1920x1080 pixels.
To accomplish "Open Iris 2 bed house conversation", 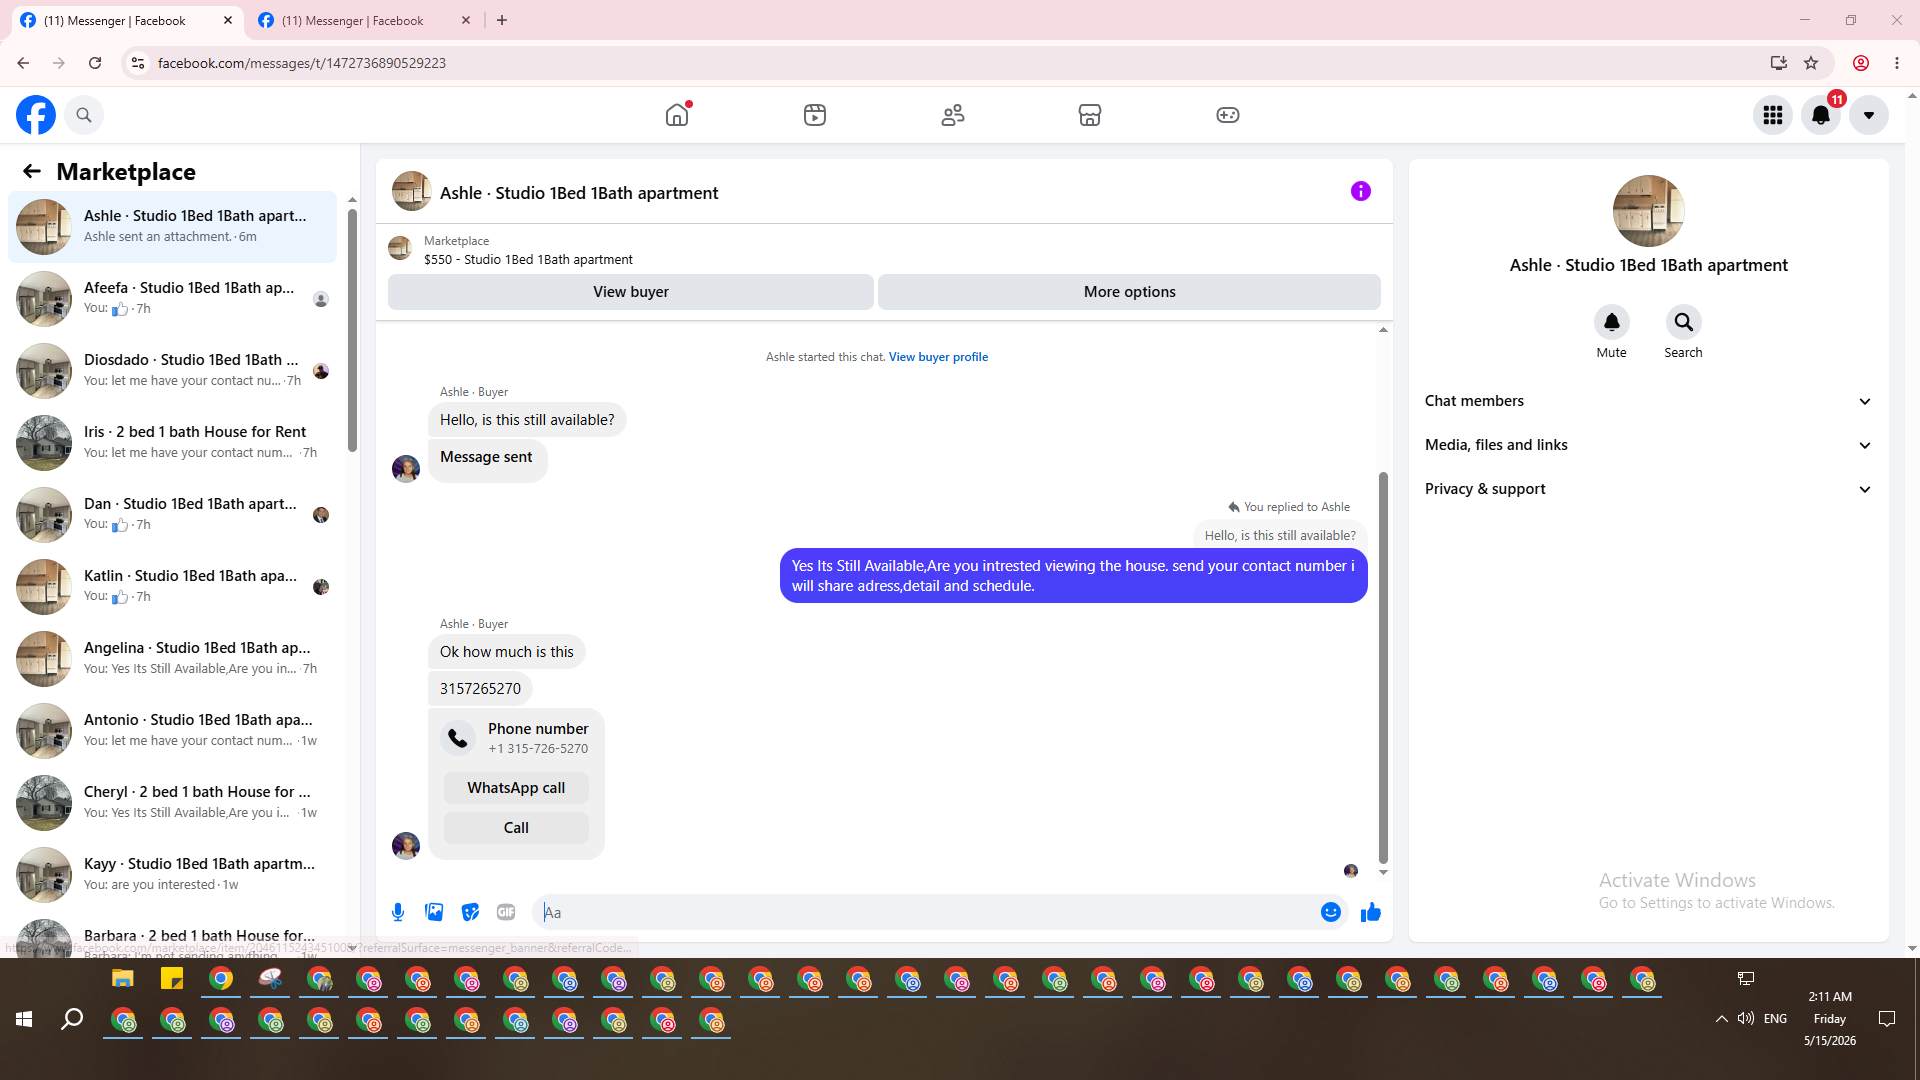I will coord(172,443).
